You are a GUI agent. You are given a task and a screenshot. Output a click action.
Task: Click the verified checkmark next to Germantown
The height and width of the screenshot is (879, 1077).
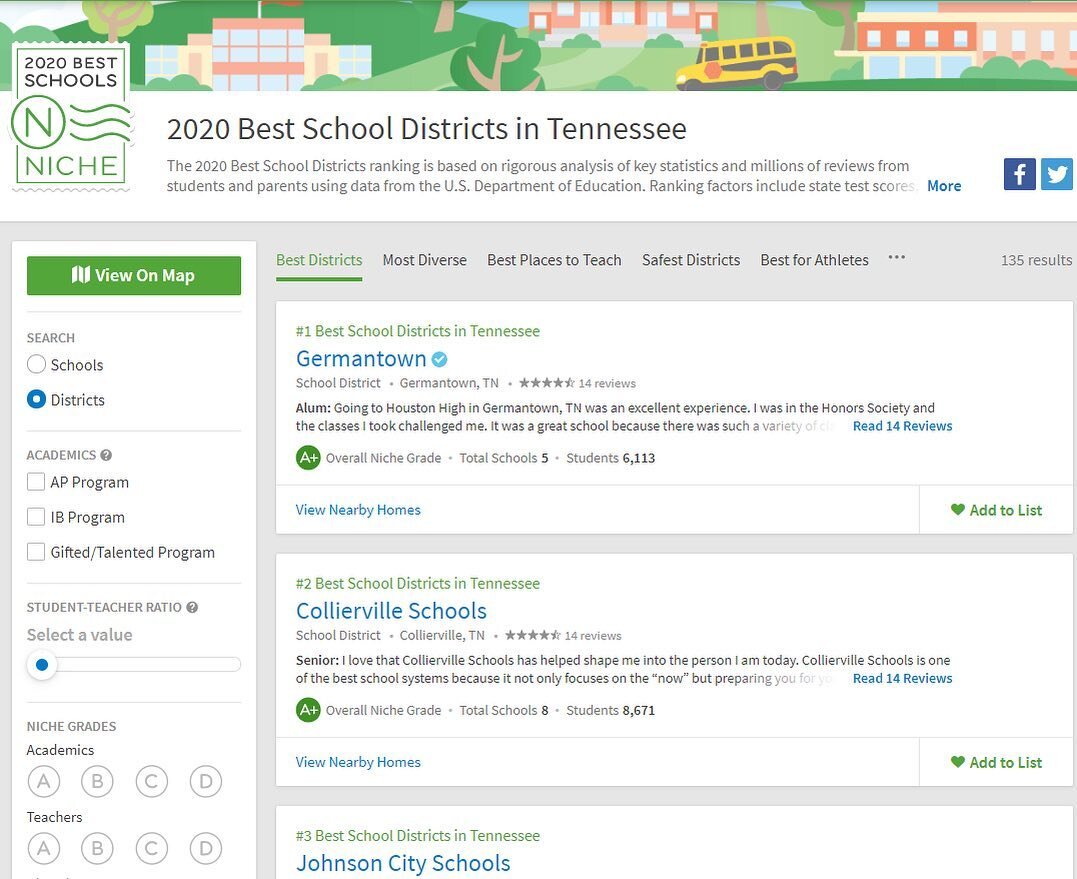coord(440,359)
